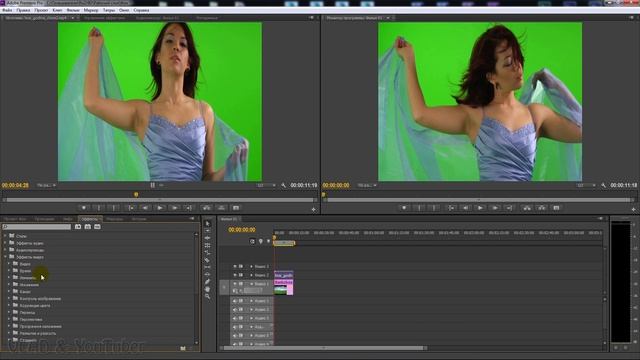Expand the Коррекция цвета folder
This screenshot has height=360, width=640.
[9, 305]
